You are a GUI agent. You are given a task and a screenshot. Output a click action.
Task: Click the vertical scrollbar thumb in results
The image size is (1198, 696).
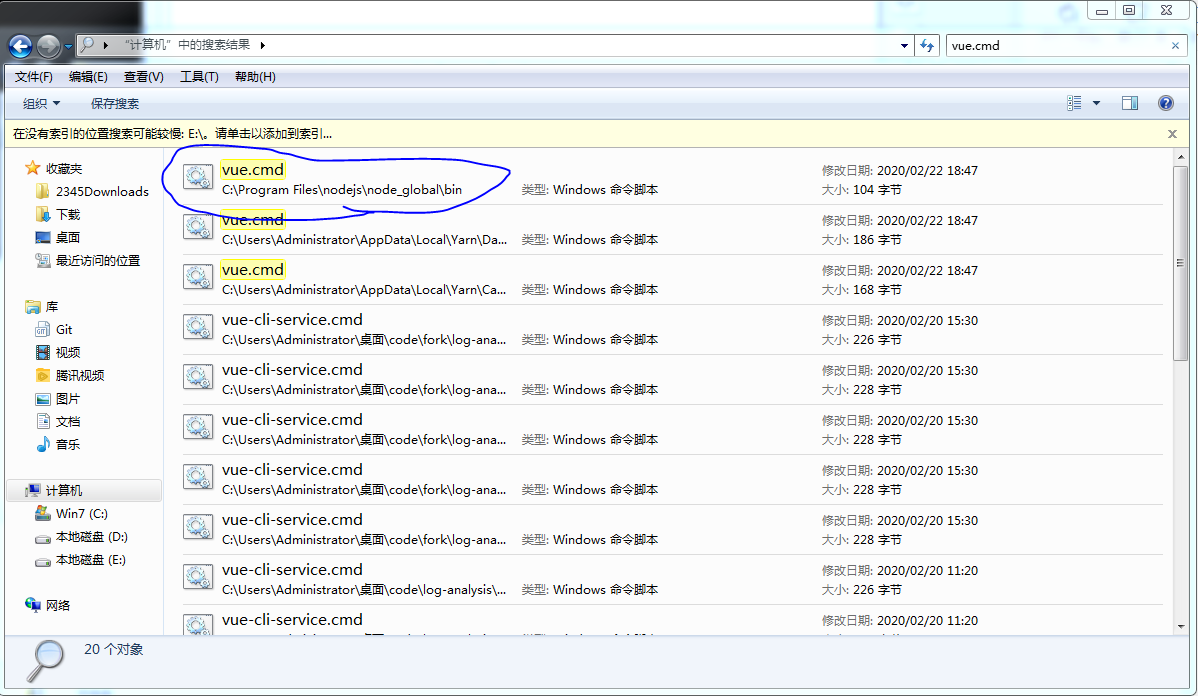coord(1180,262)
